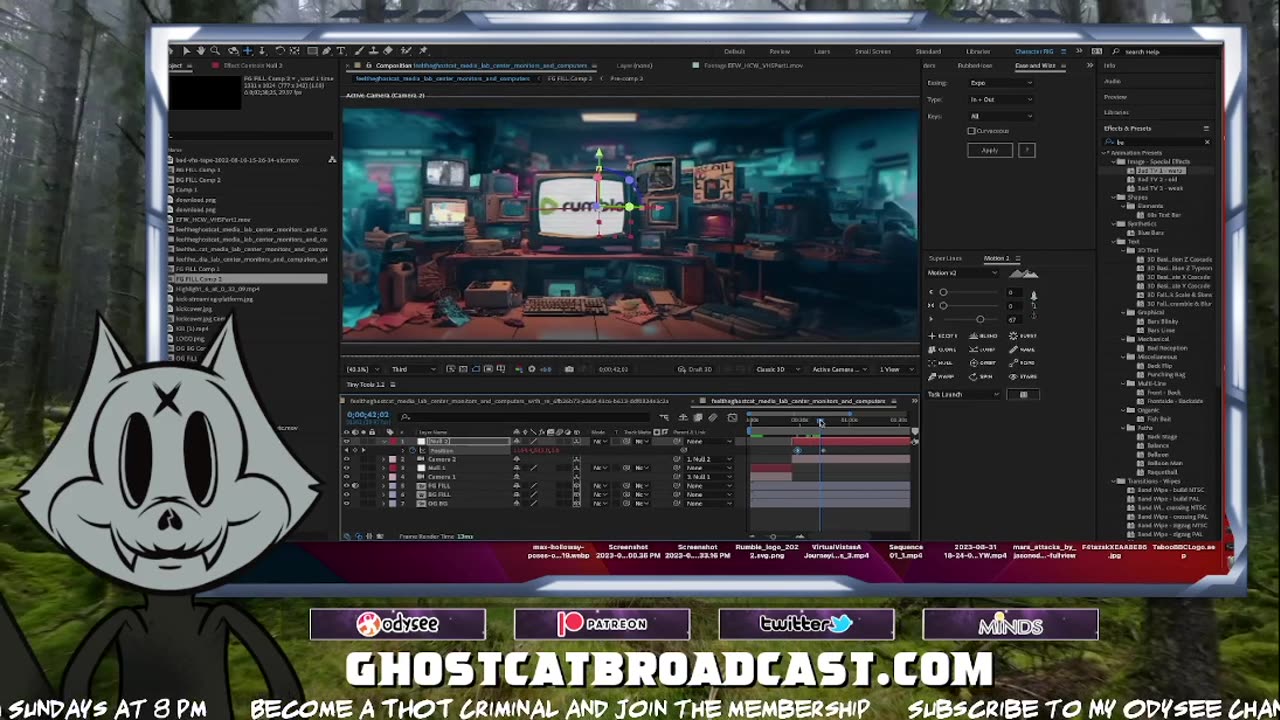The width and height of the screenshot is (1280, 720).
Task: Switch to the Small Screen workspace
Action: [872, 52]
